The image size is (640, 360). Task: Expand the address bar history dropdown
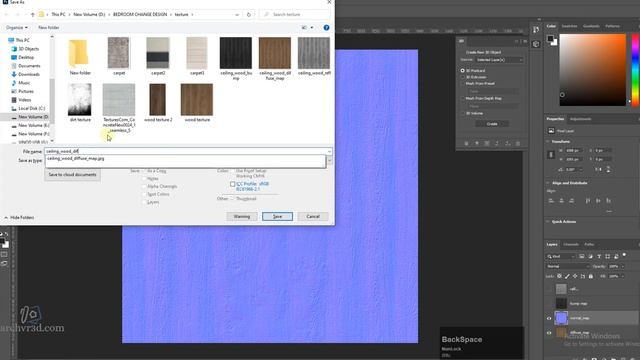237,15
